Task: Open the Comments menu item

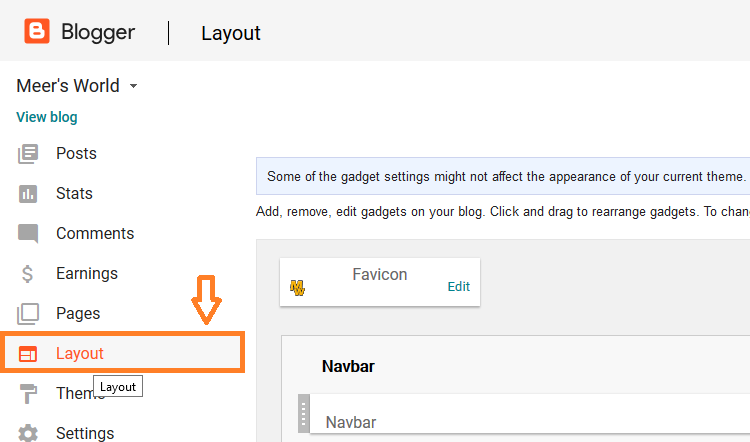Action: pos(95,233)
